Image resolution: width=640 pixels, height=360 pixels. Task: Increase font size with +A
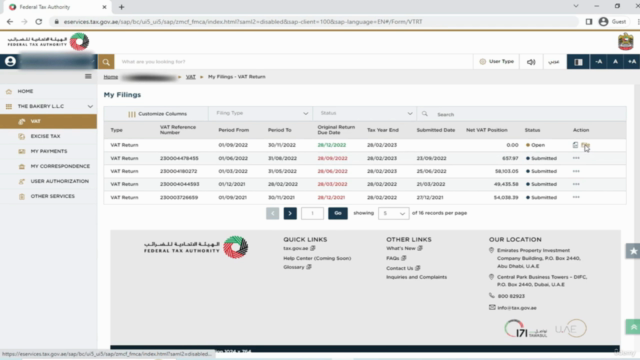(x=631, y=62)
